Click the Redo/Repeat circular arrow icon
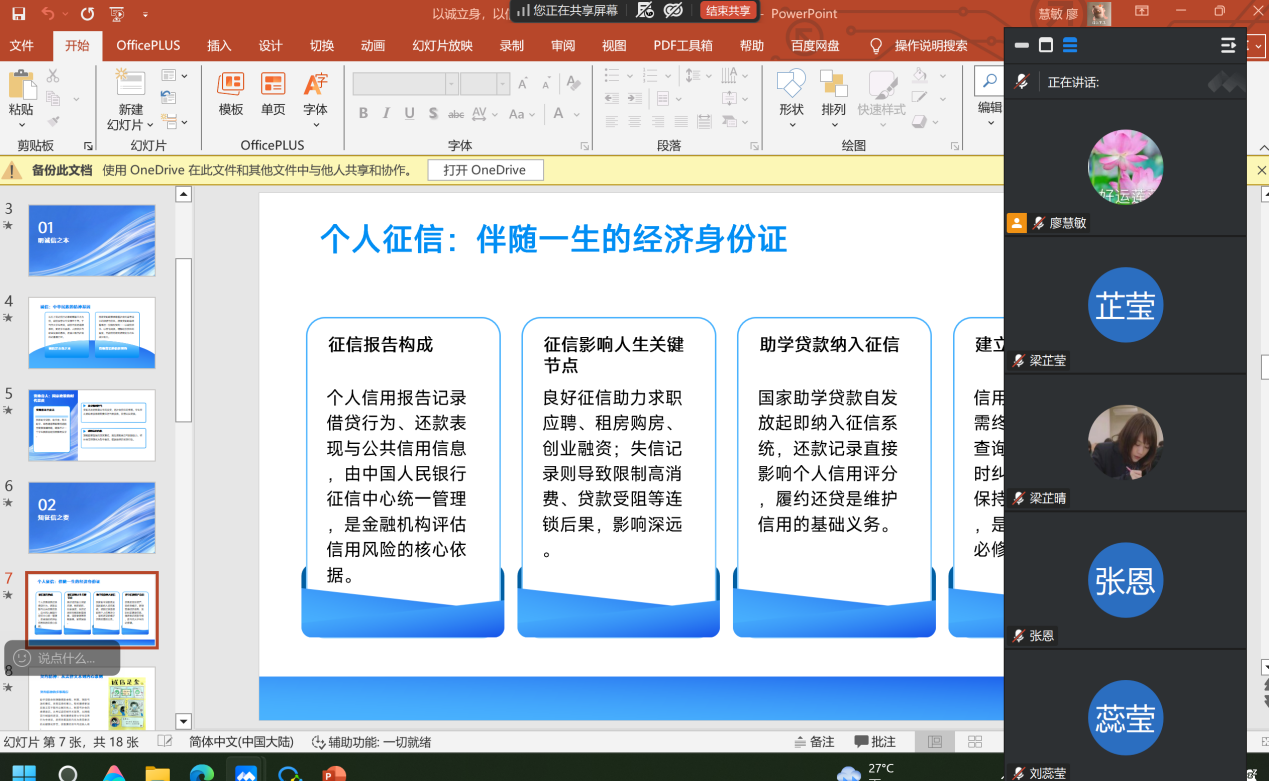Viewport: 1269px width, 781px height. pyautogui.click(x=87, y=14)
